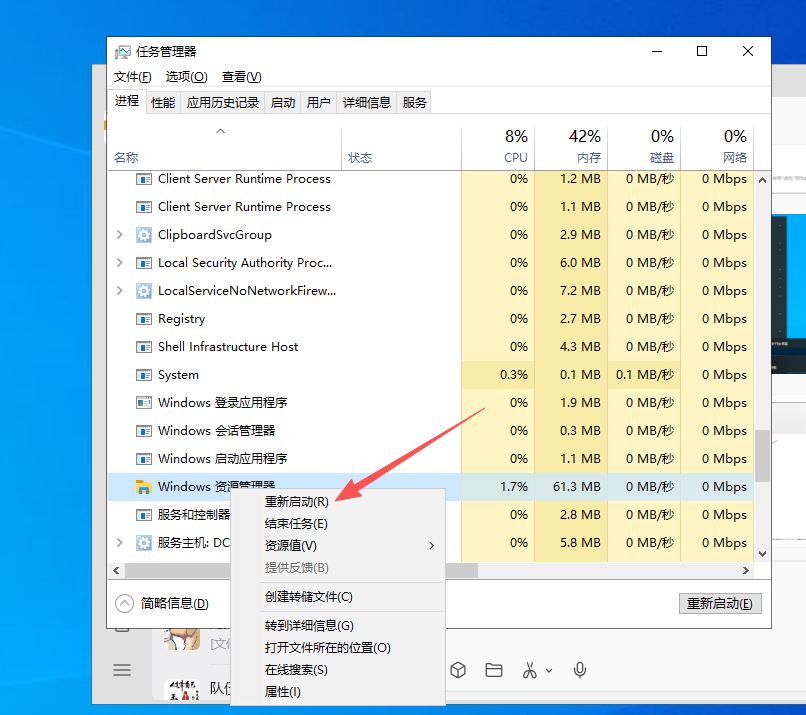Click ClipboardSvcGroup gear icon
The image size is (806, 715).
tap(143, 235)
